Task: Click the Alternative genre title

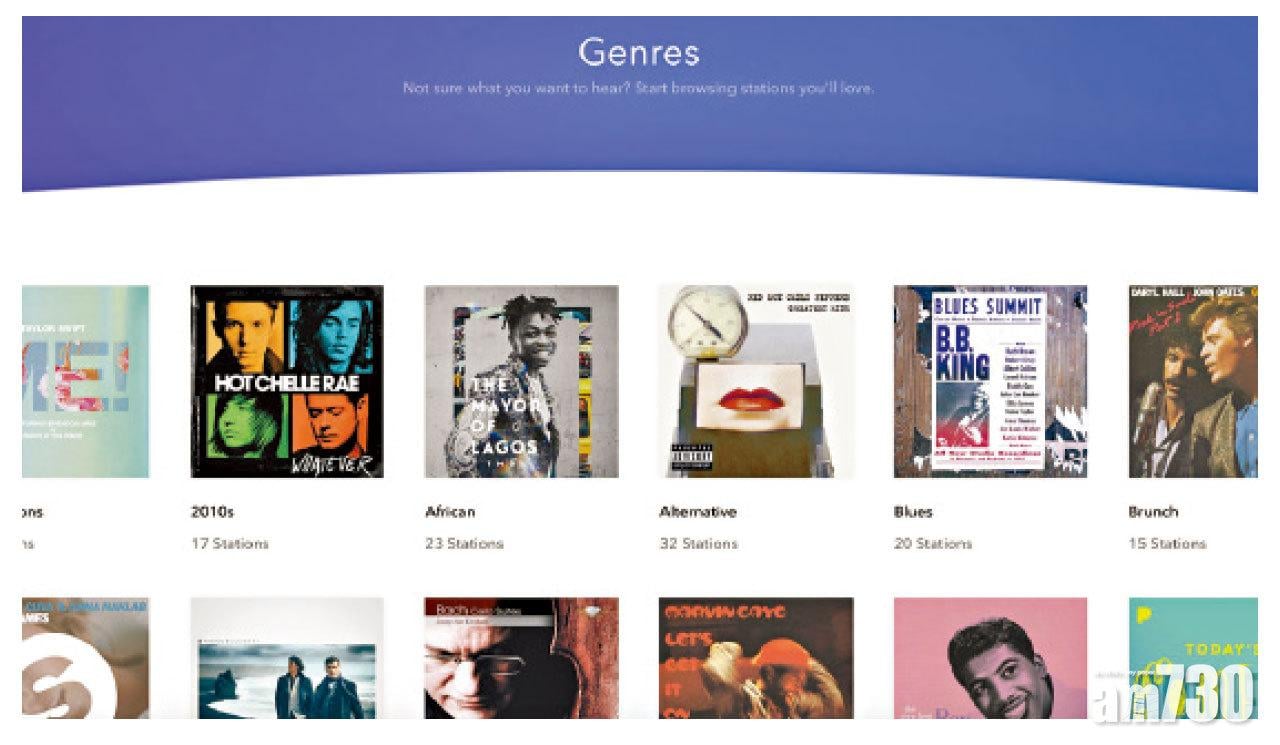Action: click(698, 511)
